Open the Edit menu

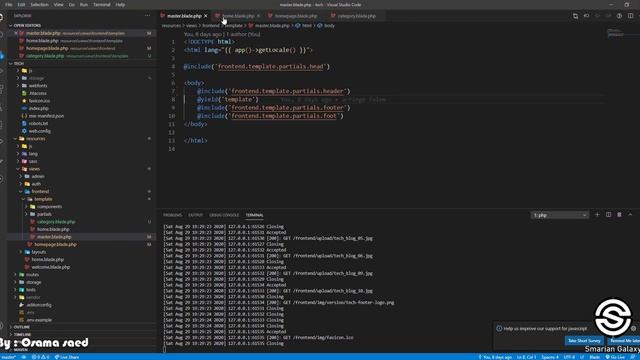[21, 4]
